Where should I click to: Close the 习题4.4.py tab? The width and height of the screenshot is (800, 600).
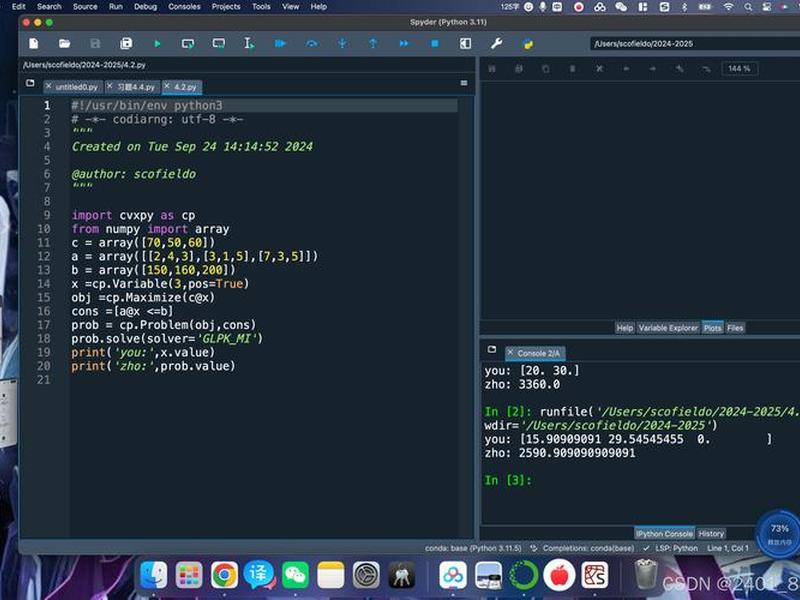coord(109,86)
